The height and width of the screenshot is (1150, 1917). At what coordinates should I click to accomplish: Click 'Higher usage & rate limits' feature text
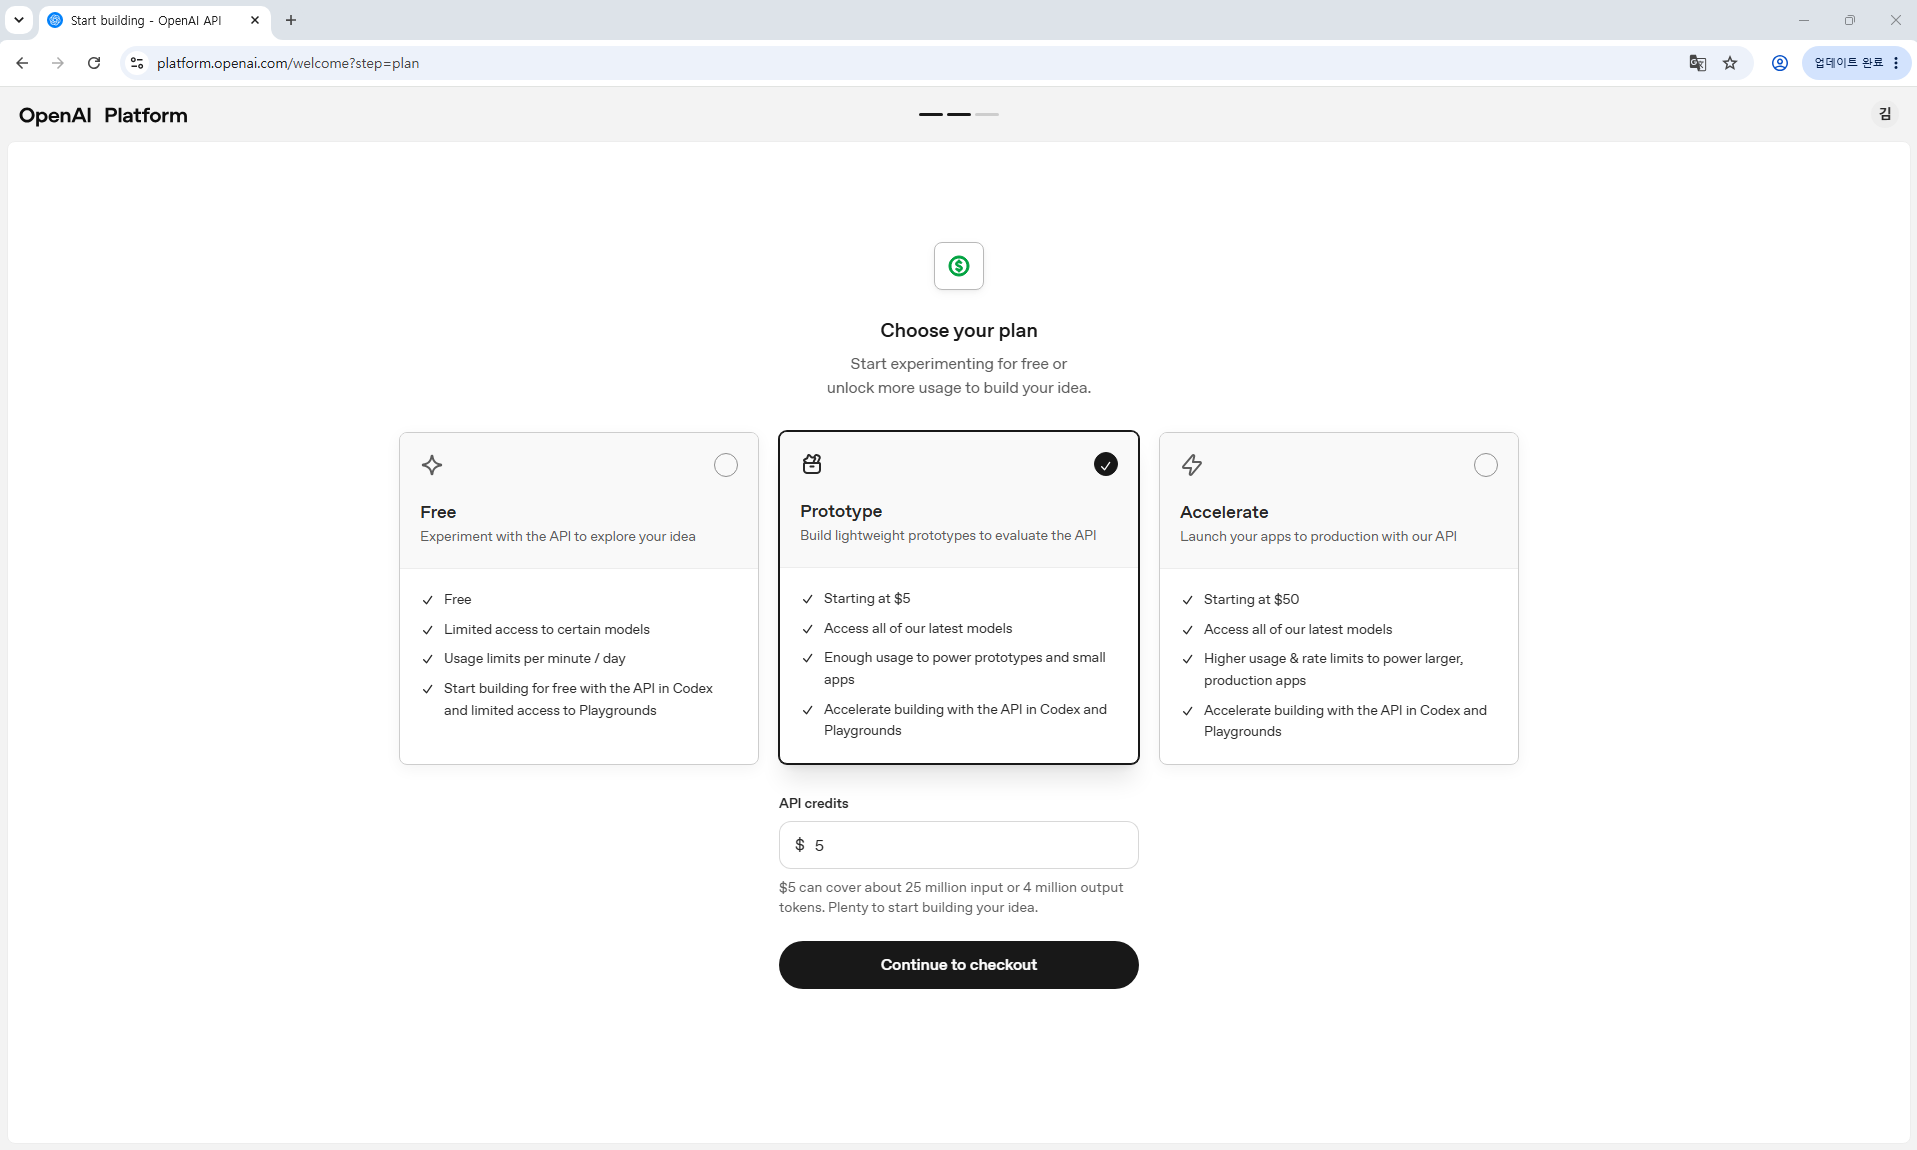1334,670
